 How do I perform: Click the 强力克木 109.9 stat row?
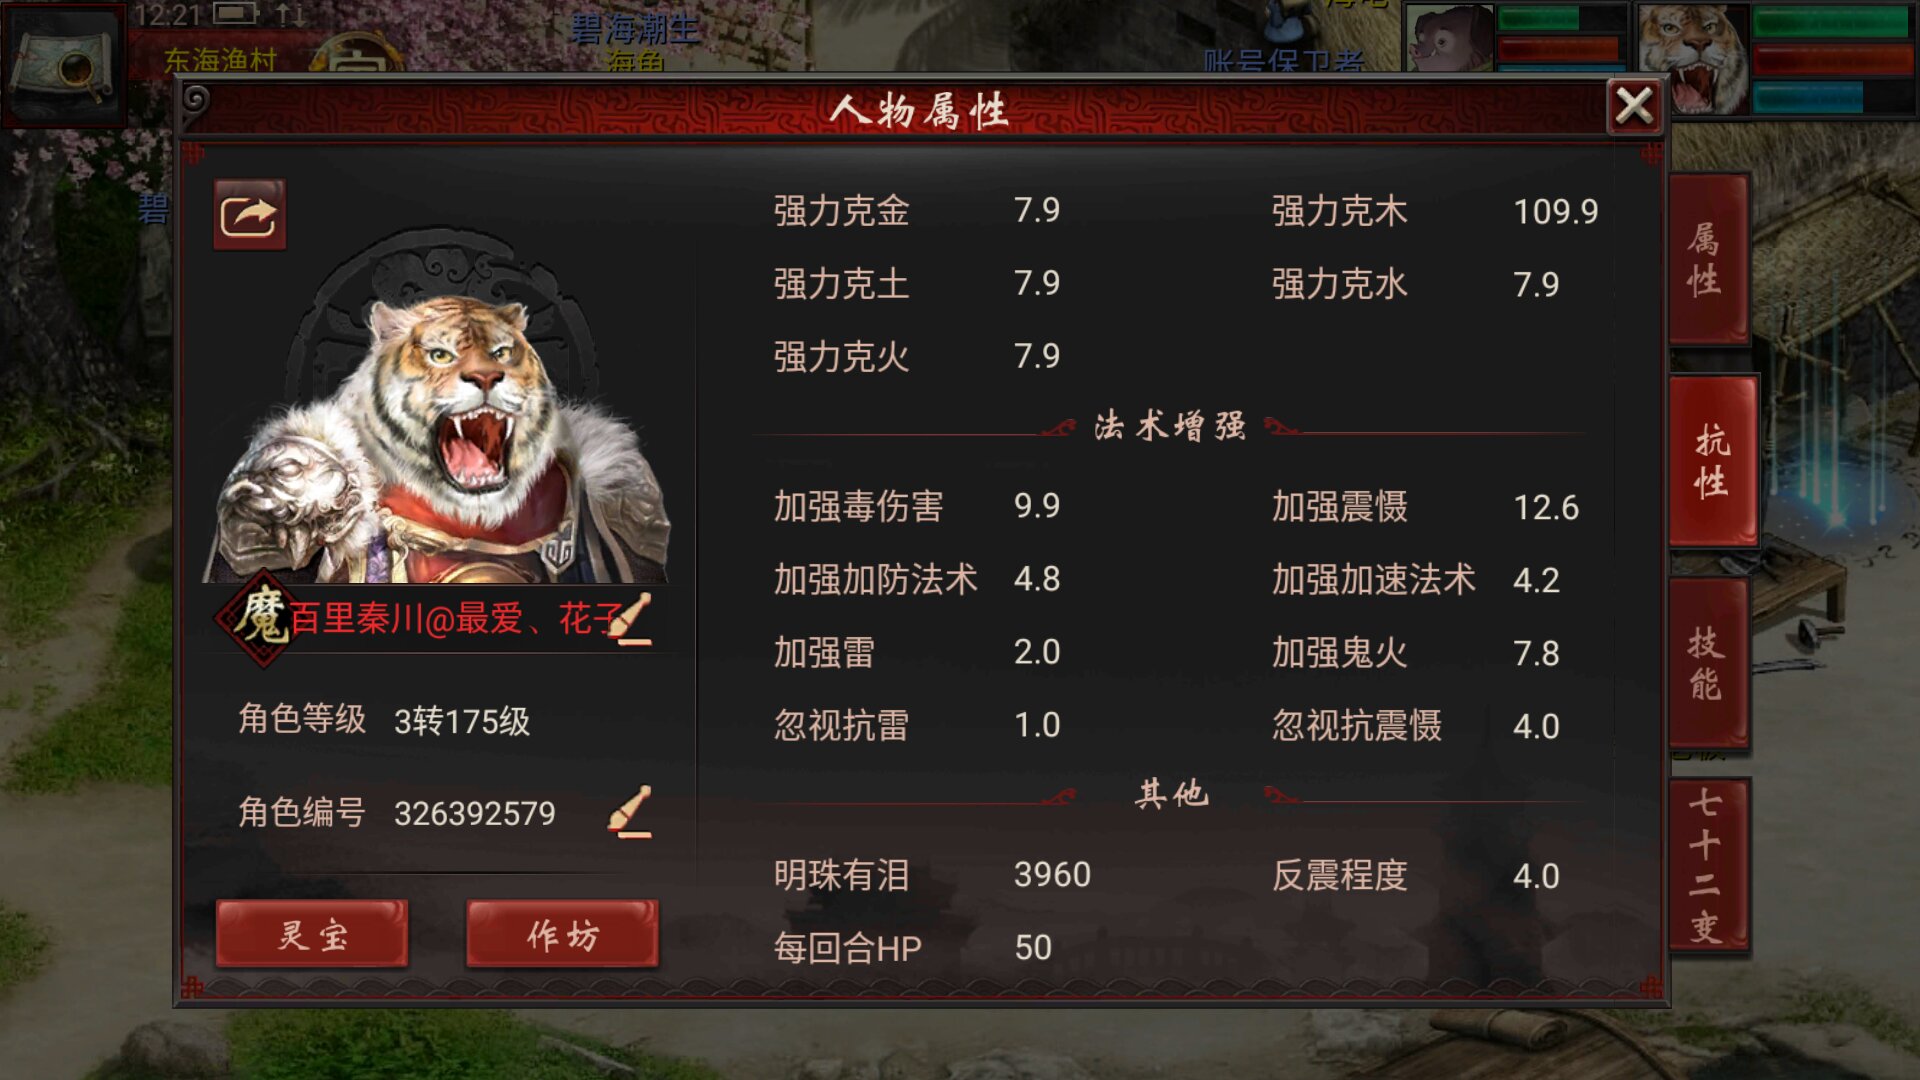[1434, 211]
